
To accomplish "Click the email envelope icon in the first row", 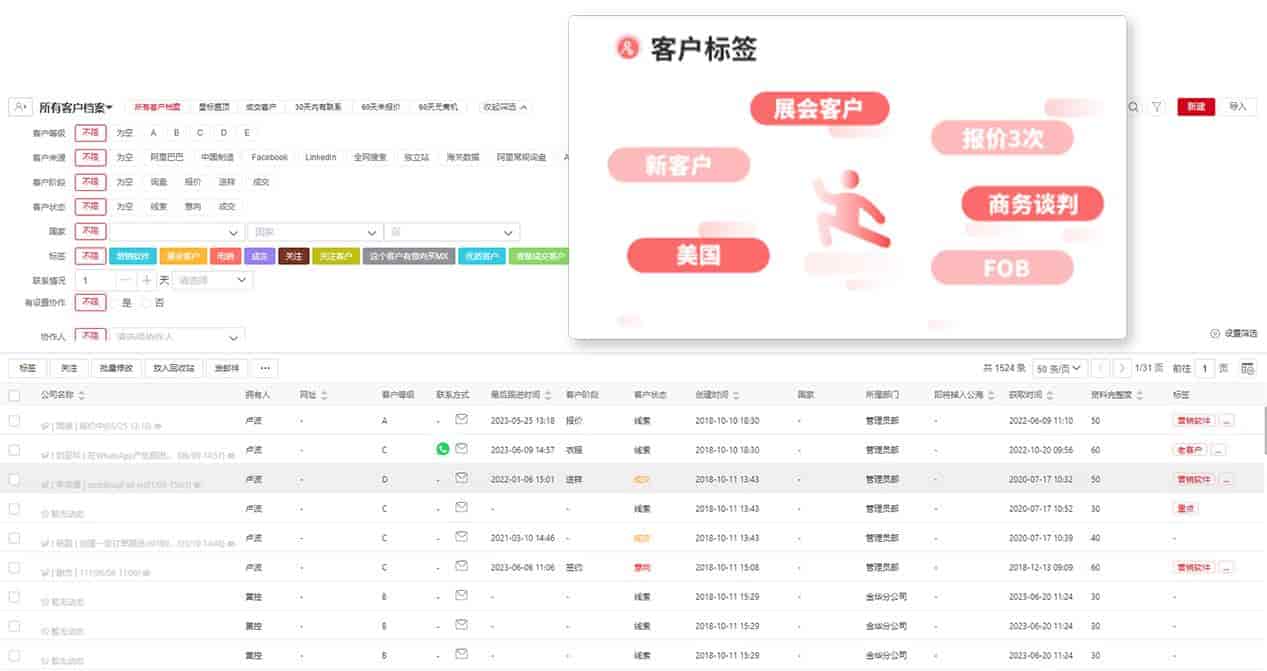I will coord(461,421).
